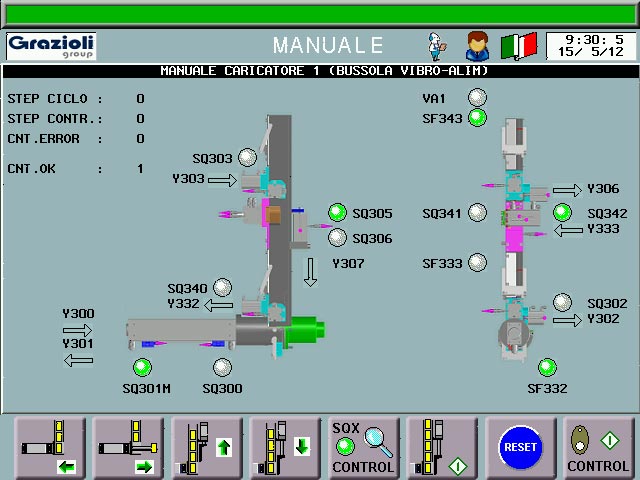Activate valve Y300 right arrow
The width and height of the screenshot is (640, 480).
click(78, 330)
